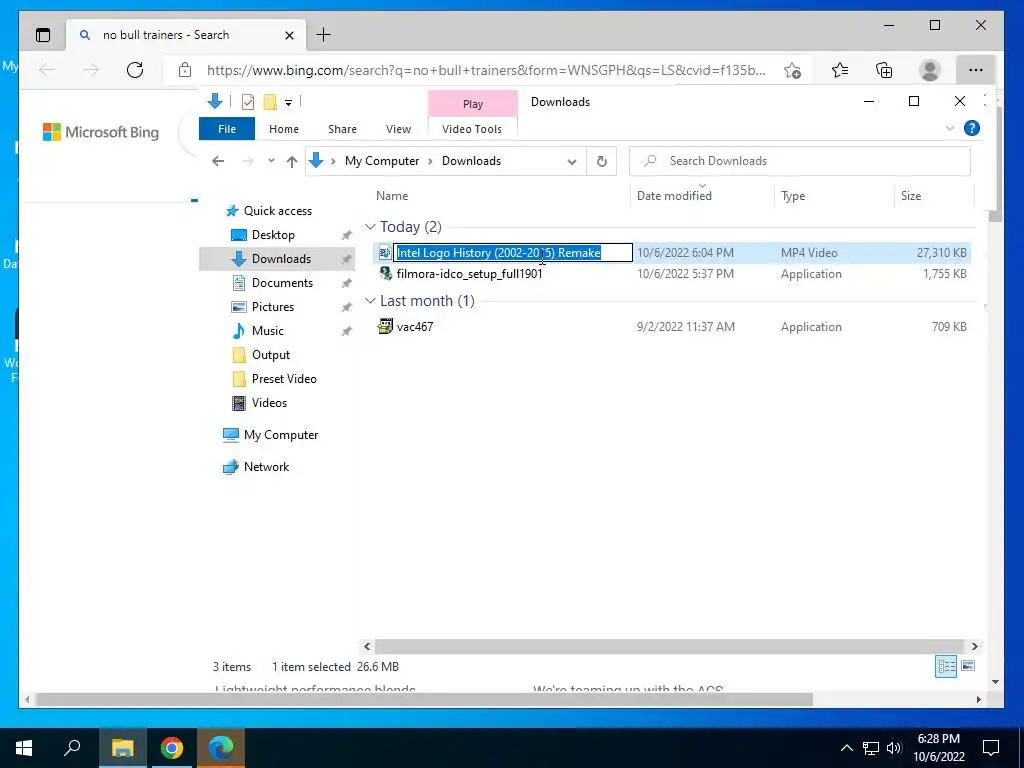Sort by Date modified column
Image resolution: width=1024 pixels, height=768 pixels.
pyautogui.click(x=674, y=196)
